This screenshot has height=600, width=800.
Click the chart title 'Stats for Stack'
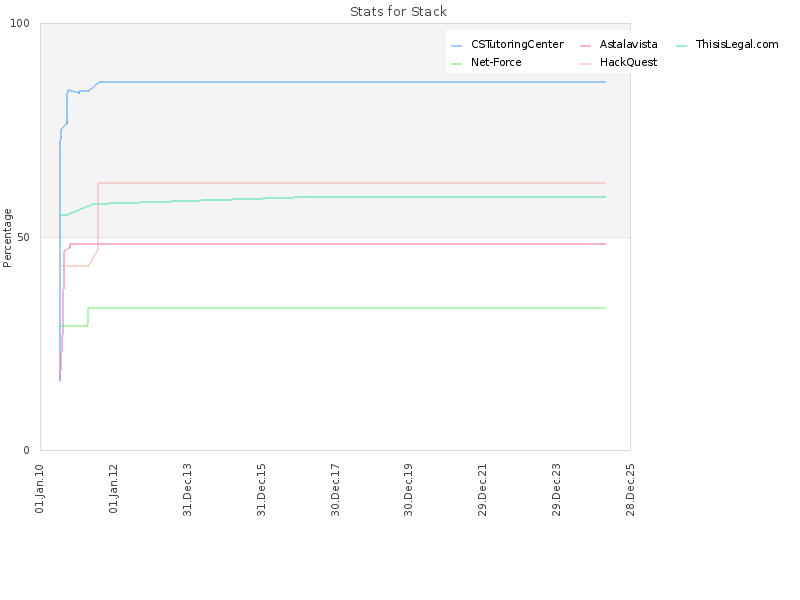pos(398,12)
